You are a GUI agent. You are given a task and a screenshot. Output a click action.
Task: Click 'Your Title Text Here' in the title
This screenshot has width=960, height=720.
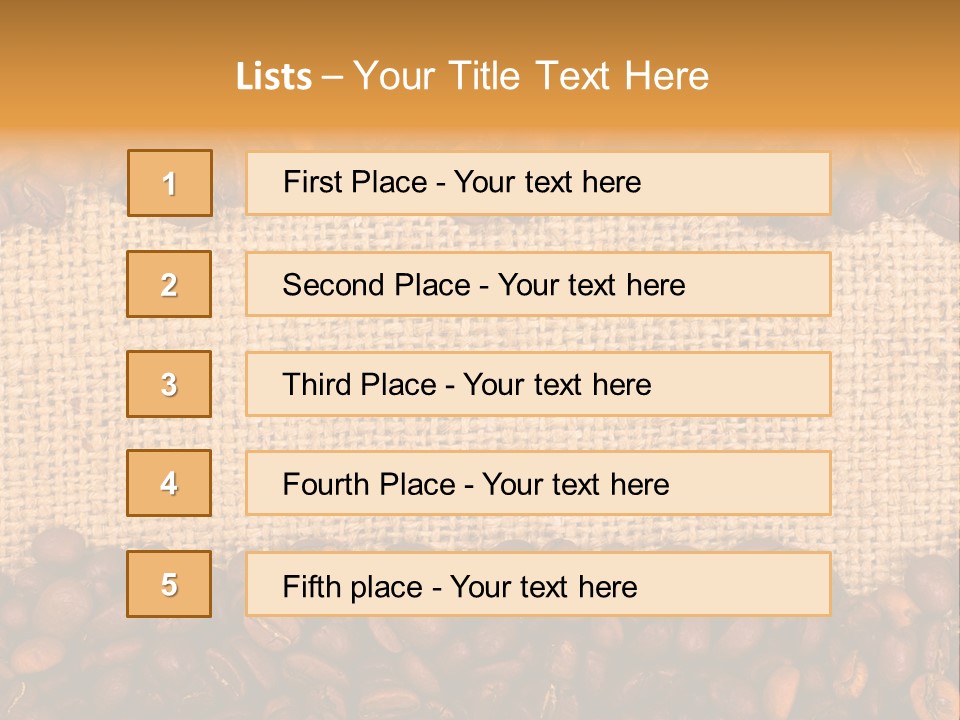(x=531, y=76)
